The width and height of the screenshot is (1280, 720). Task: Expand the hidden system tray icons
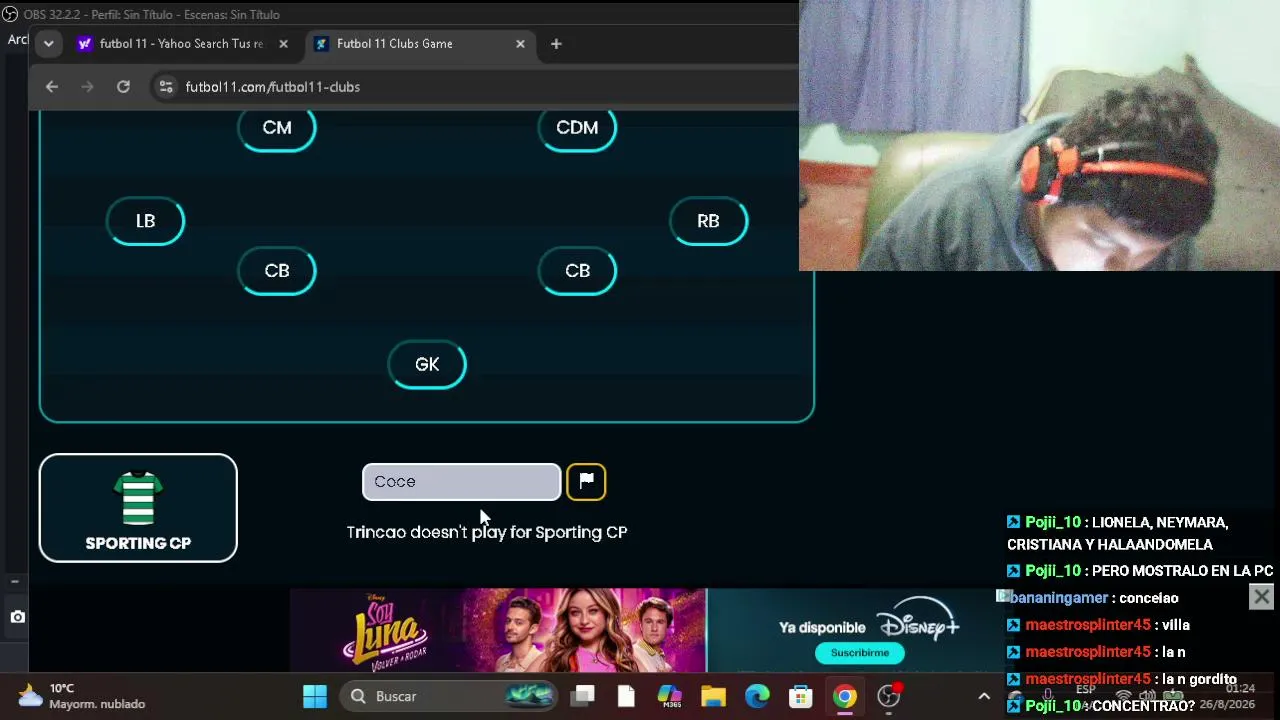pyautogui.click(x=984, y=696)
